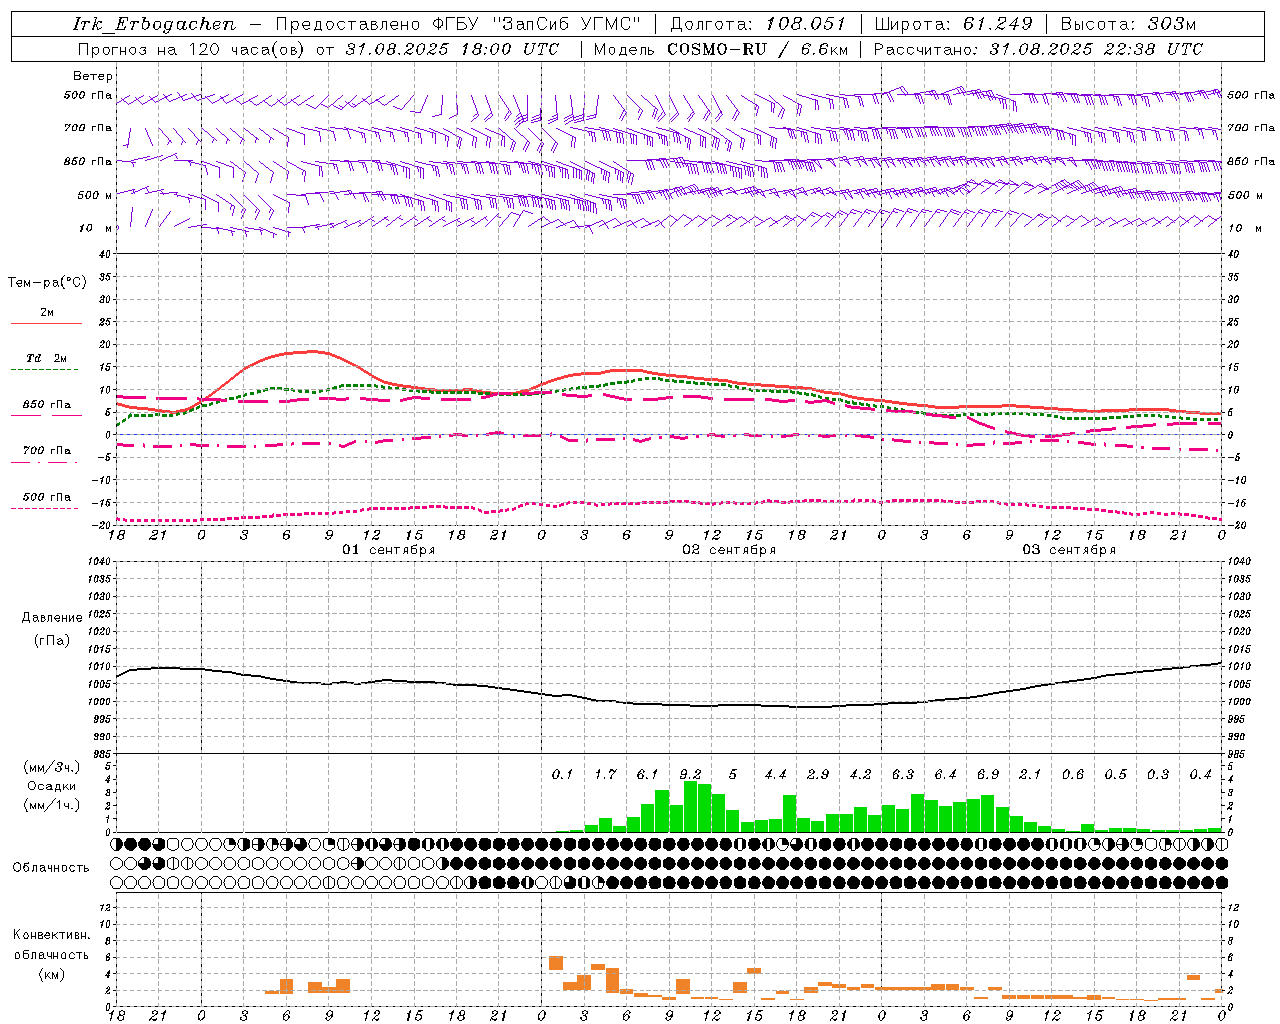Click the '(мм/1ч.)' unit label
The image size is (1280, 1024).
pyautogui.click(x=52, y=805)
